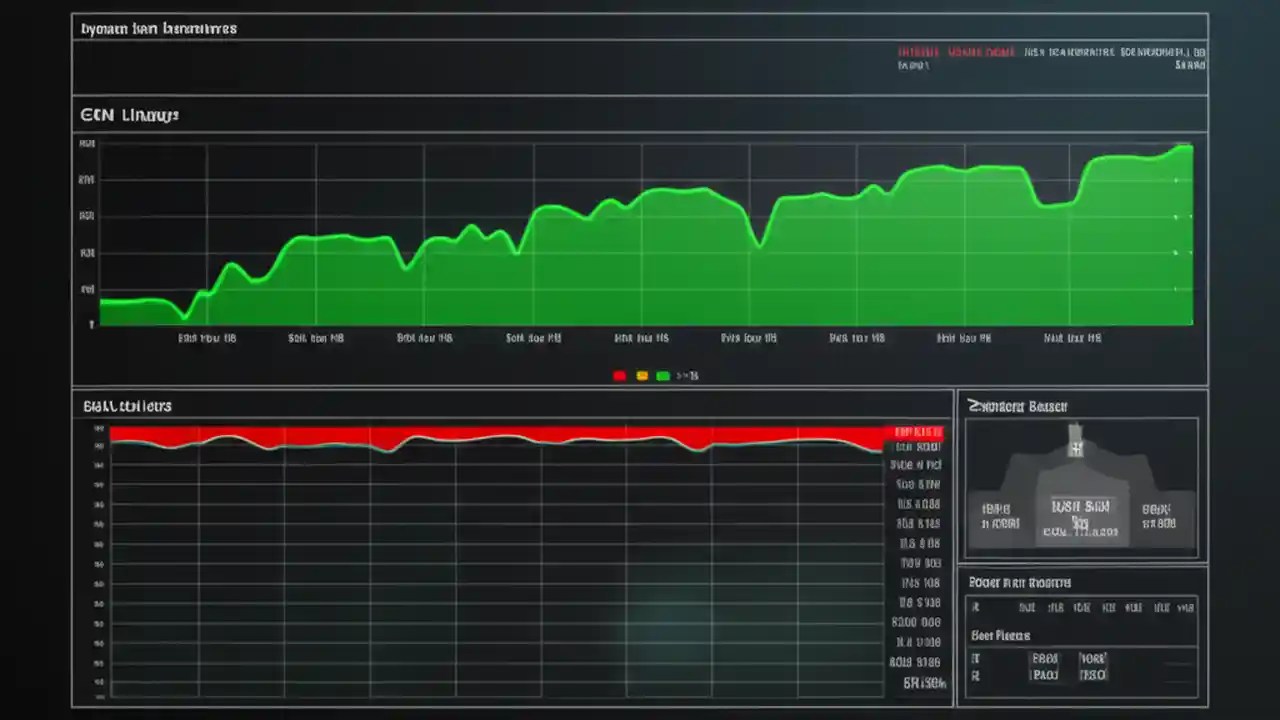The image size is (1280, 720).
Task: Click the peak data point on the green area chart
Action: 1188,148
